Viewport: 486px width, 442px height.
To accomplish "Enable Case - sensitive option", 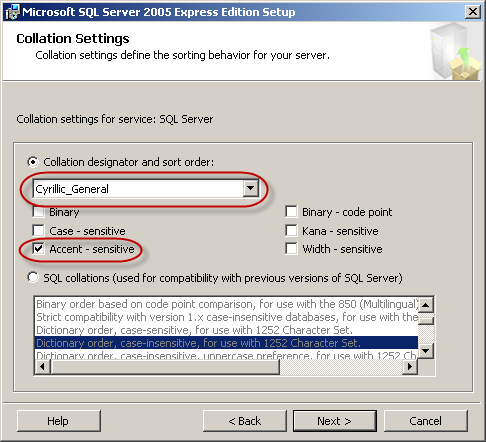I will point(38,231).
